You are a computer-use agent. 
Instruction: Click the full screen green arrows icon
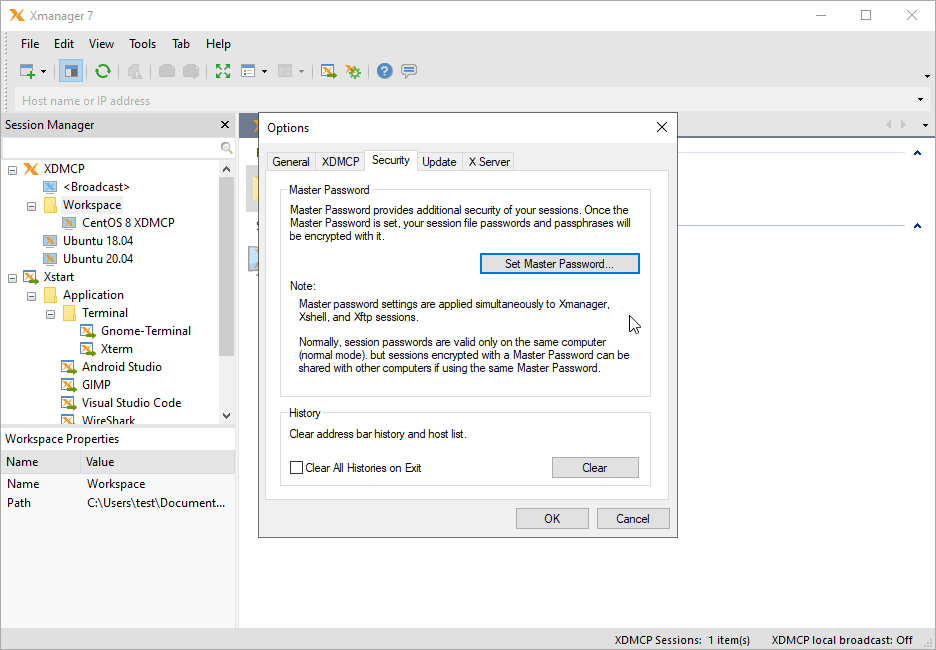223,71
